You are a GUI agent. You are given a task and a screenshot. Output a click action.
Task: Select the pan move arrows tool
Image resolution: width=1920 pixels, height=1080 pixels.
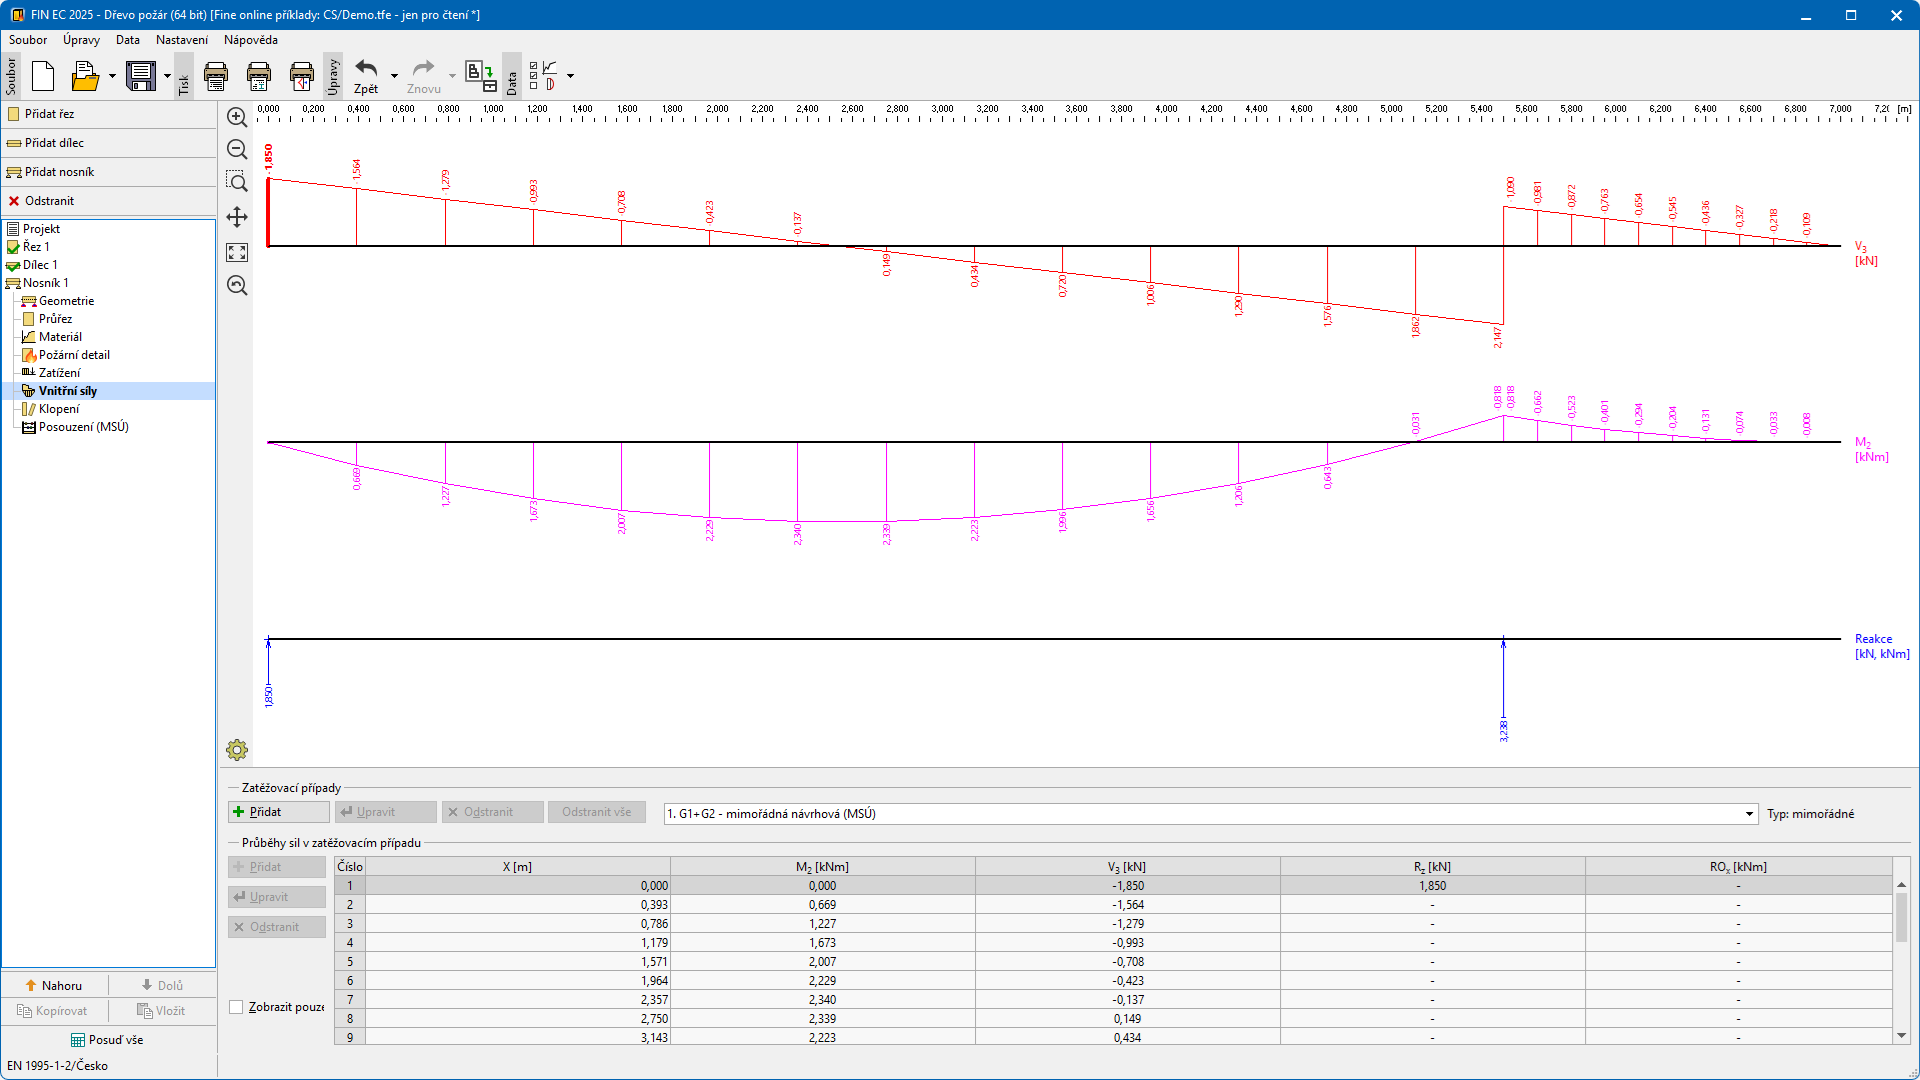[237, 217]
